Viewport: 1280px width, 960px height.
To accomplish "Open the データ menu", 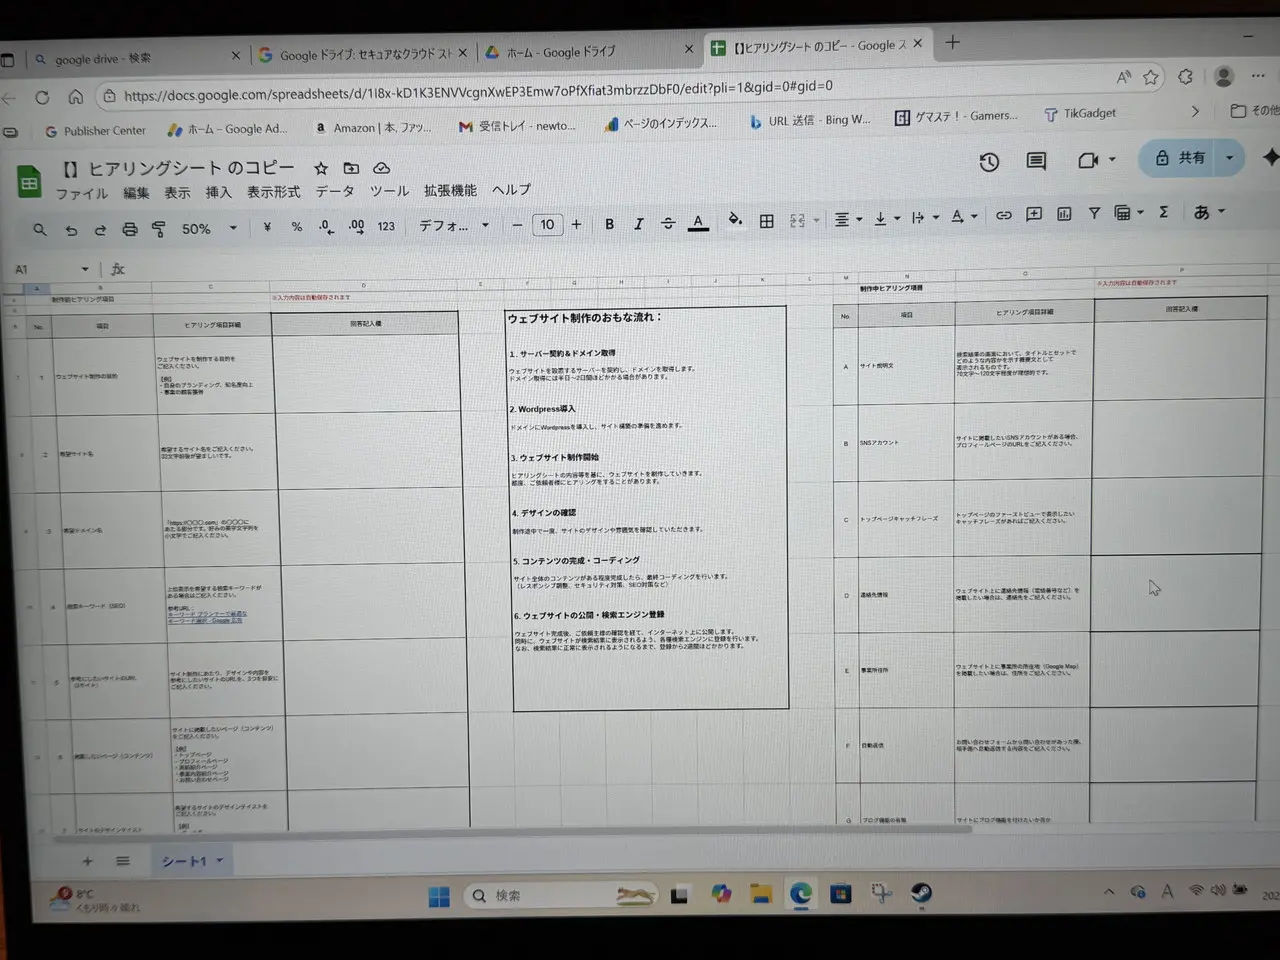I will pyautogui.click(x=334, y=191).
